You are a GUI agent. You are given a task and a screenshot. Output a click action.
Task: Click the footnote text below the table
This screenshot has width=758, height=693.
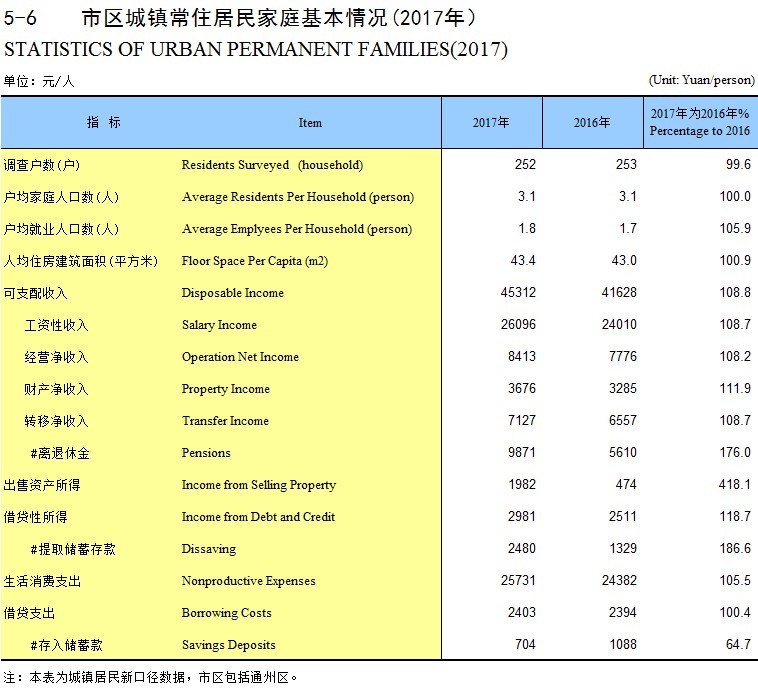[150, 677]
